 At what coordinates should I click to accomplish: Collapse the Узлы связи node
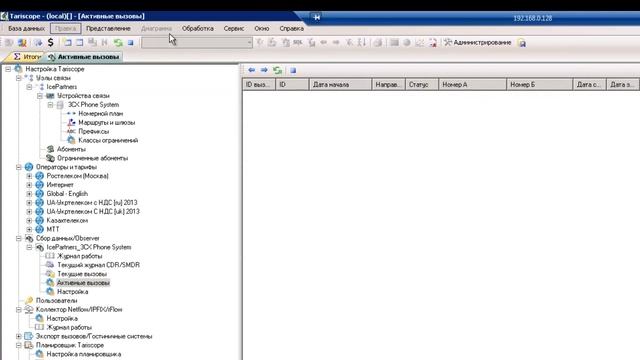(19, 78)
